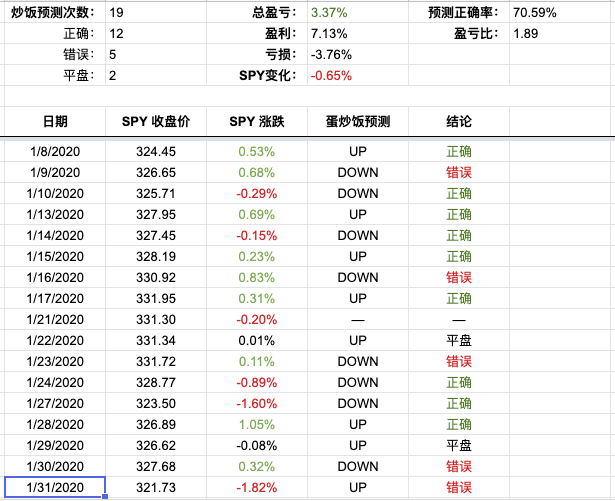Image resolution: width=615 pixels, height=501 pixels.
Task: Click the 盈亏比 value 1.89
Action: 526,34
